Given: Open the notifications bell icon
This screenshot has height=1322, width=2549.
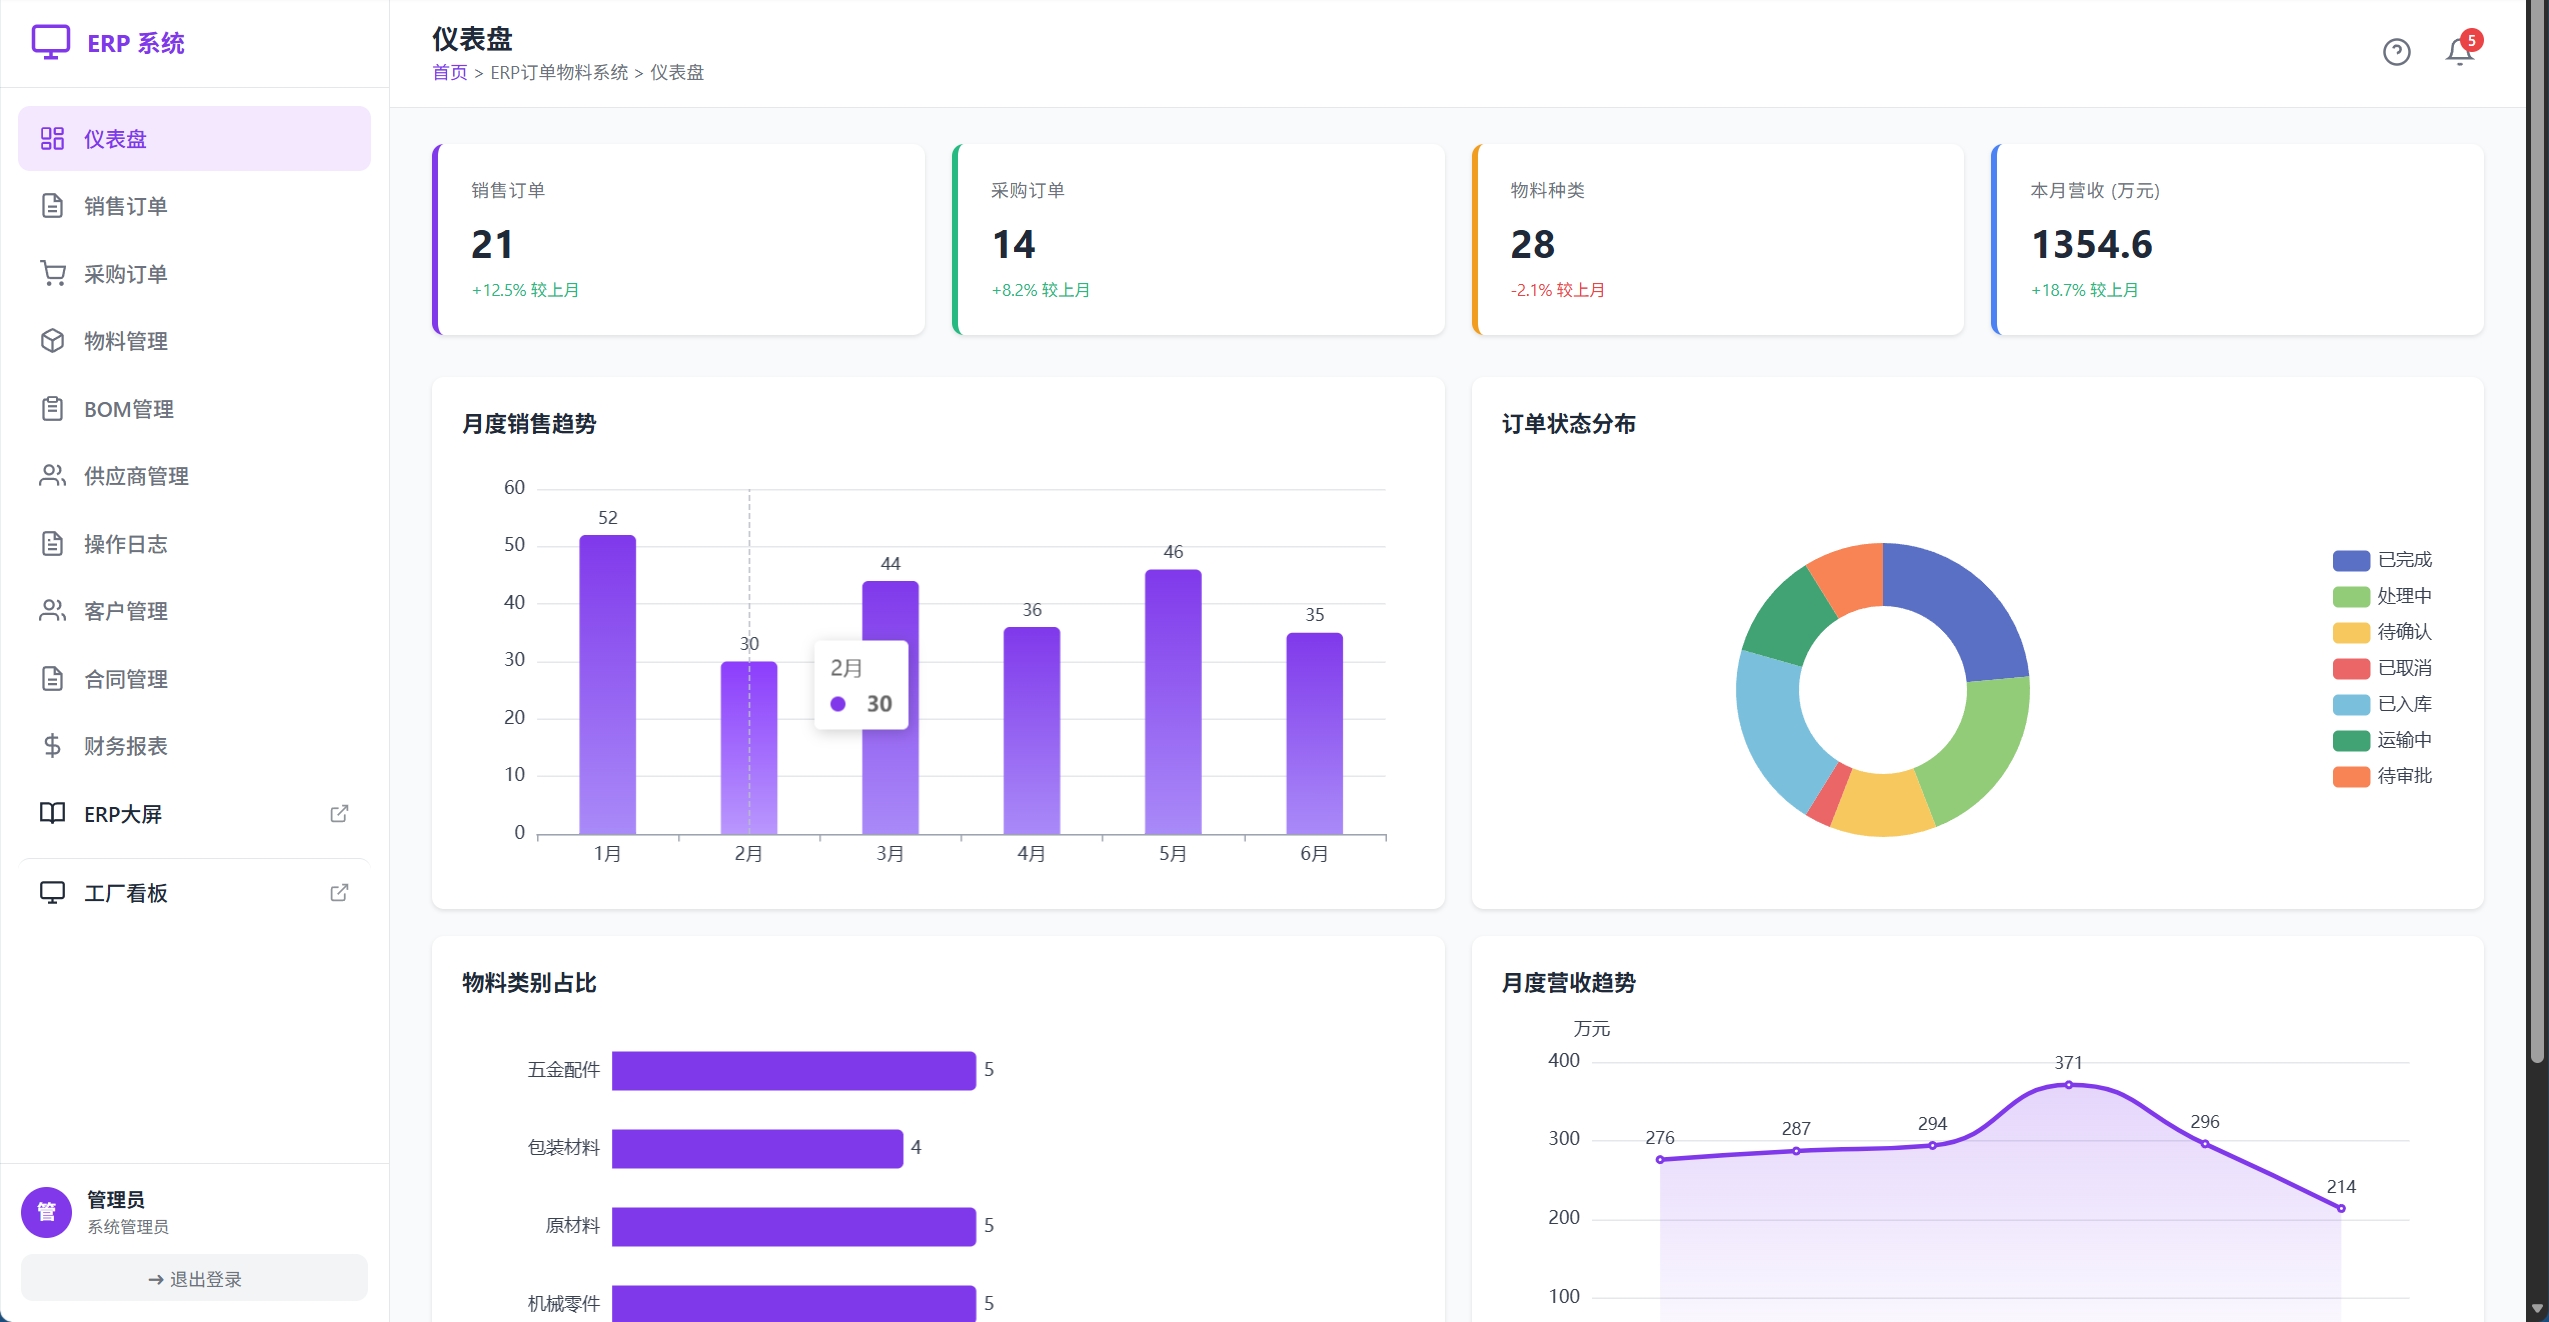Looking at the screenshot, I should pos(2459,52).
